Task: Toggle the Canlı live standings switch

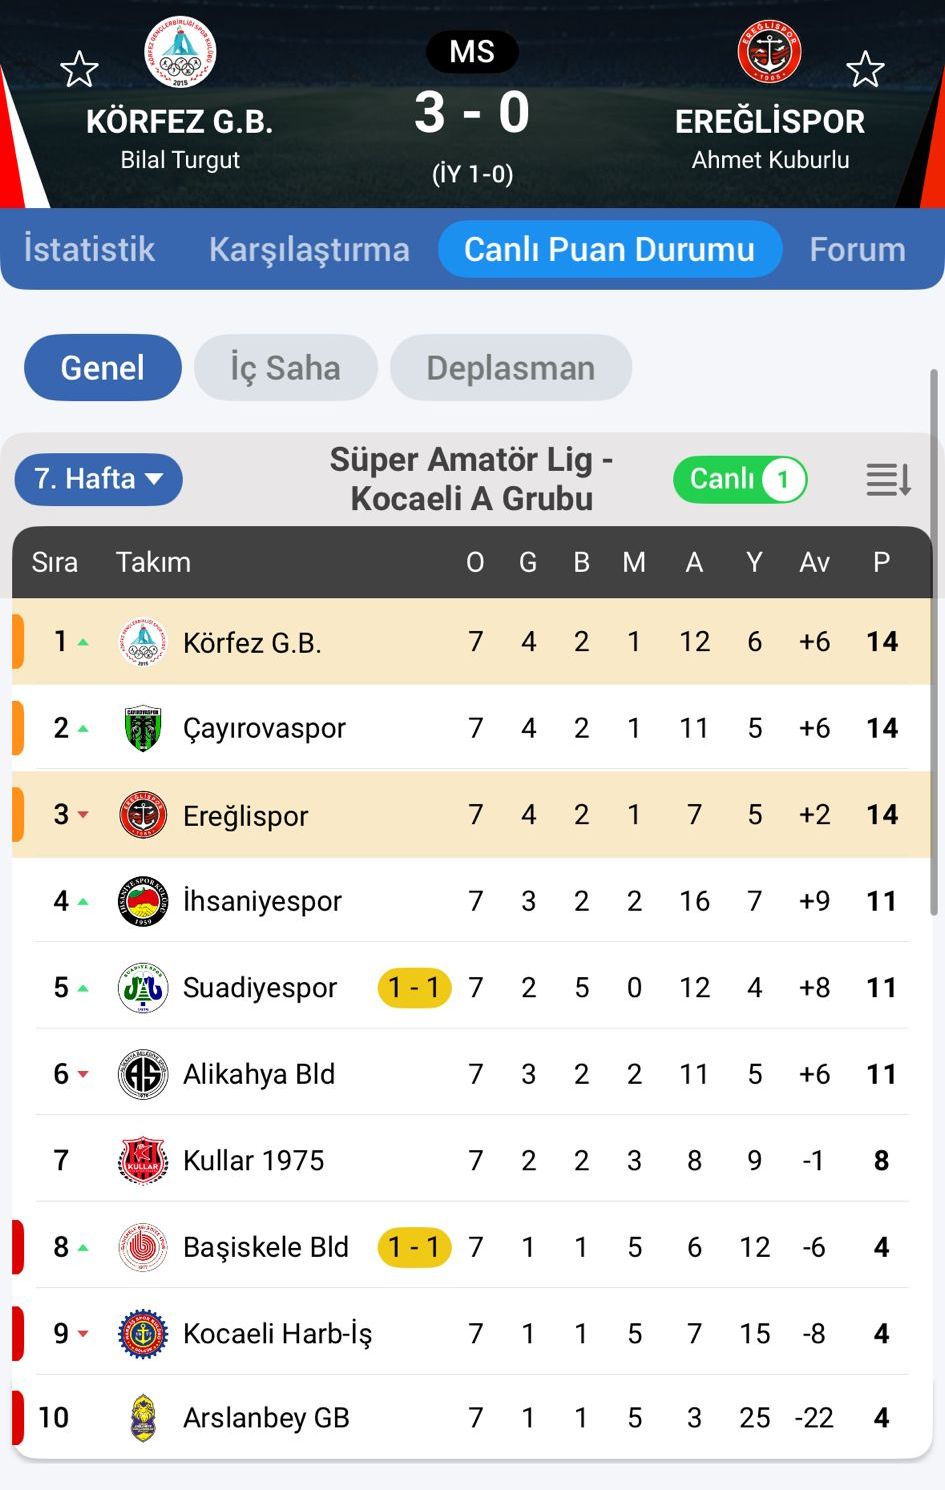Action: pyautogui.click(x=740, y=480)
